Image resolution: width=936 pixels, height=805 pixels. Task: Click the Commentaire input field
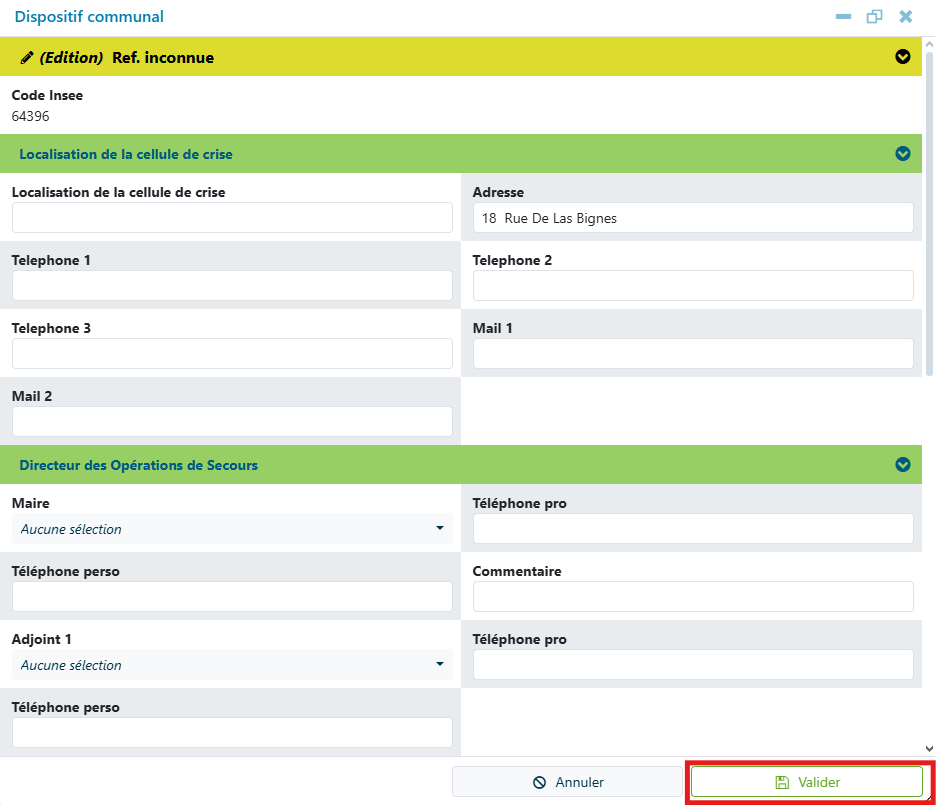(693, 597)
